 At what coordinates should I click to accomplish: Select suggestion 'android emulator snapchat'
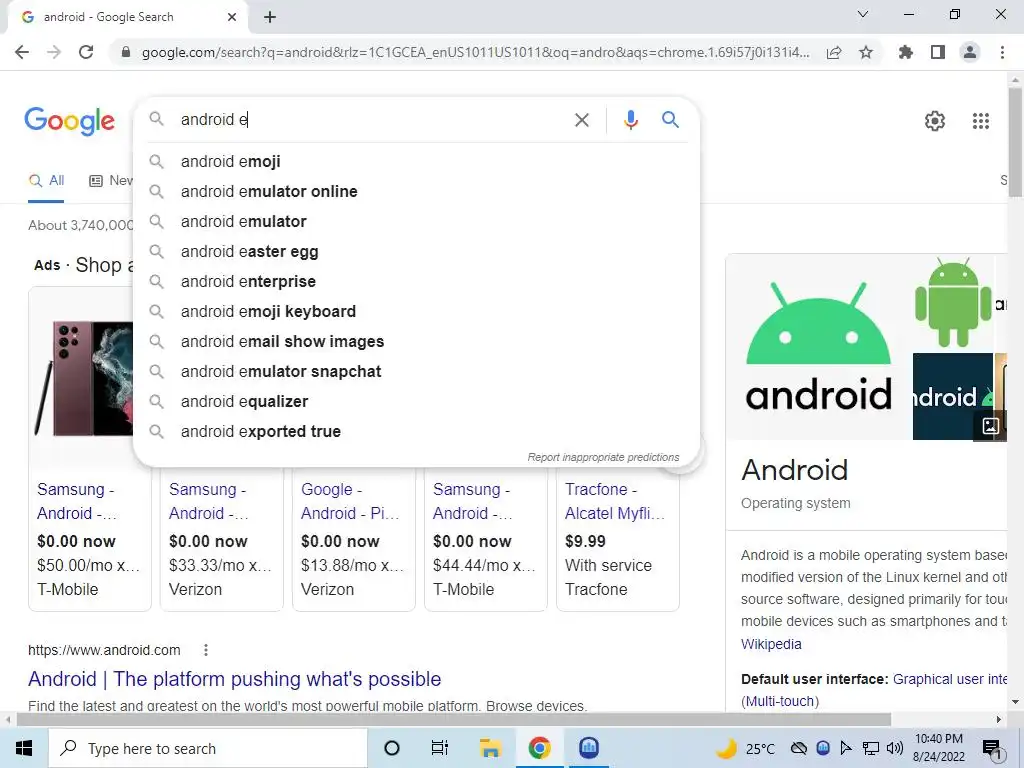416,372
